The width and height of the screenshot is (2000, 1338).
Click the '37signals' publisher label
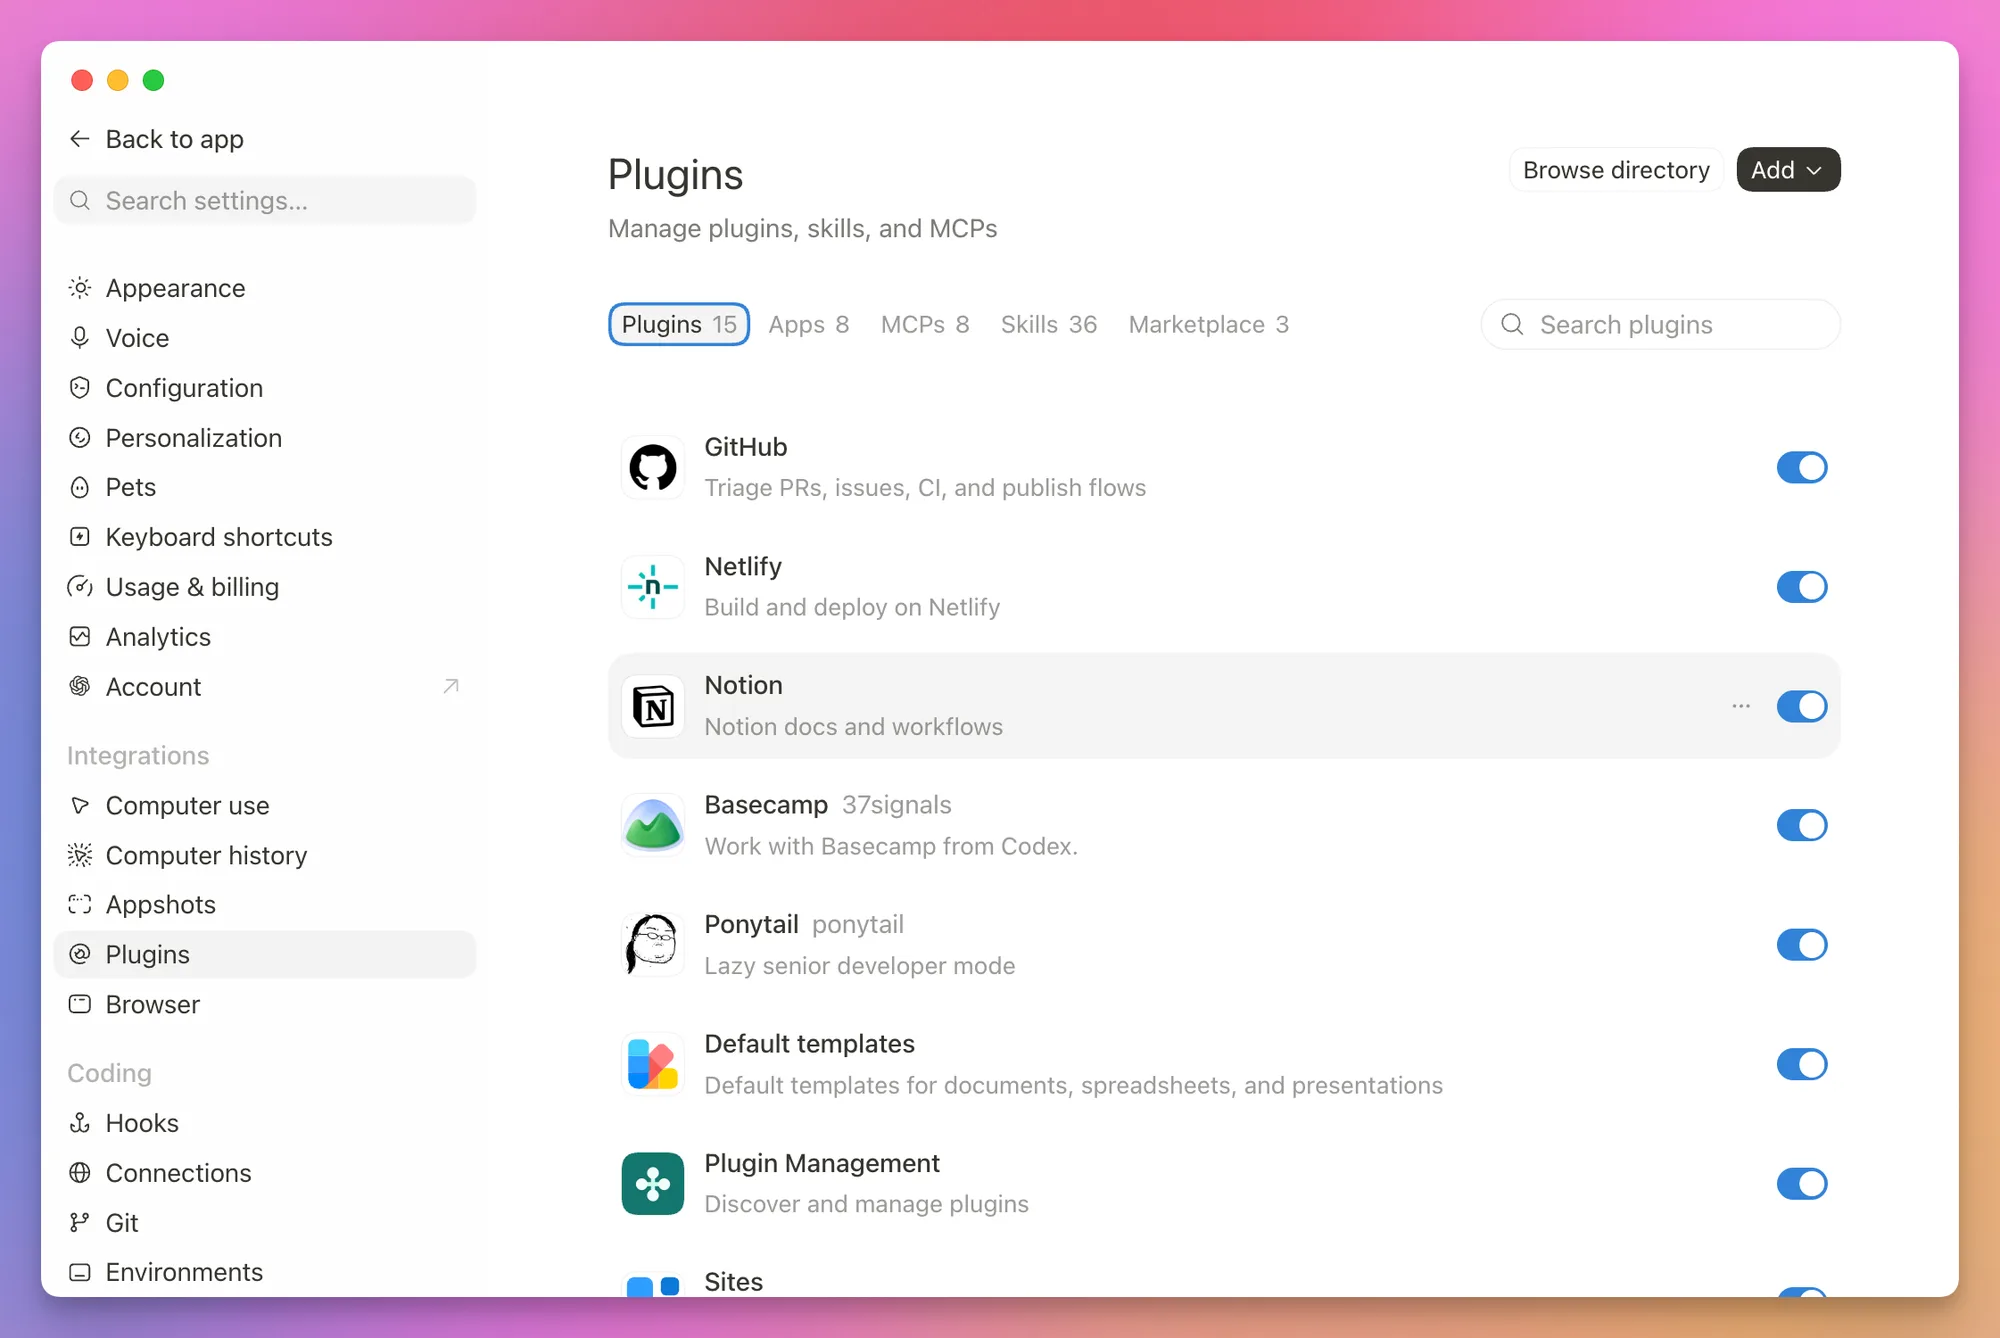tap(897, 805)
